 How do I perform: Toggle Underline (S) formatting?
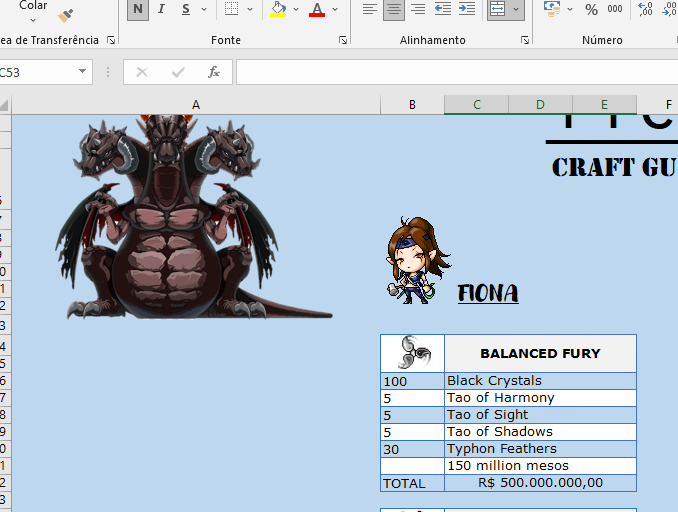click(x=186, y=9)
